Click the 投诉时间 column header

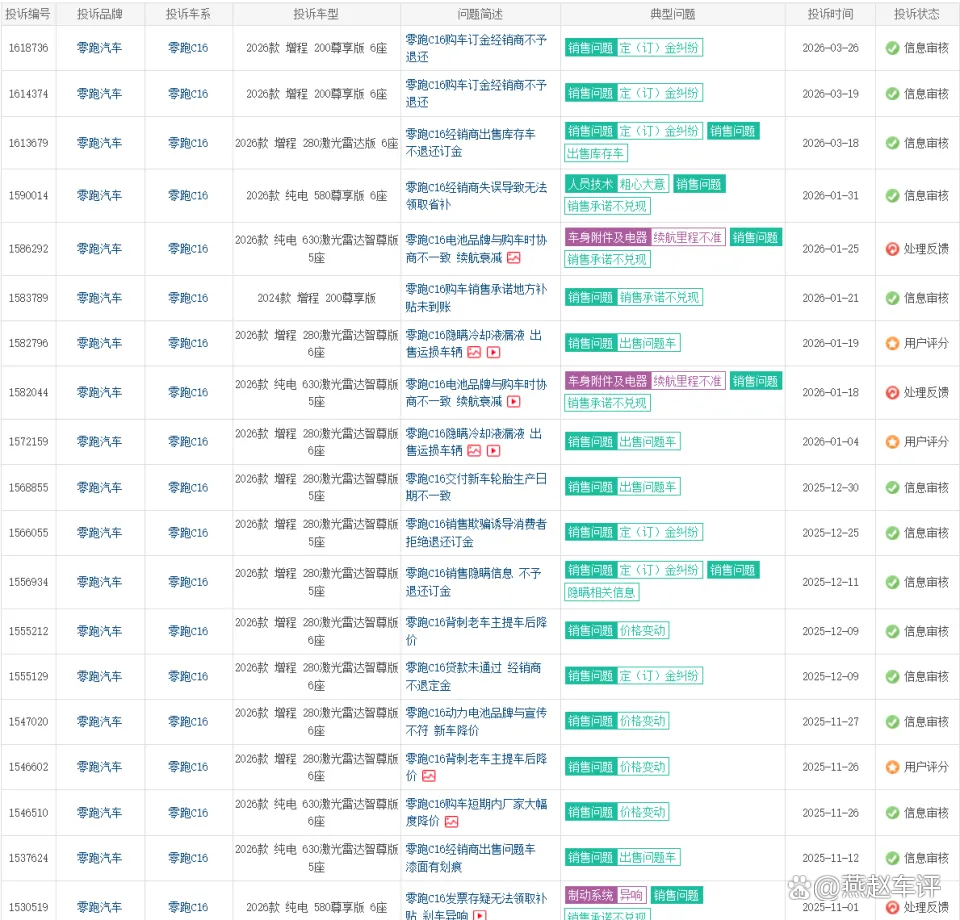(x=831, y=14)
